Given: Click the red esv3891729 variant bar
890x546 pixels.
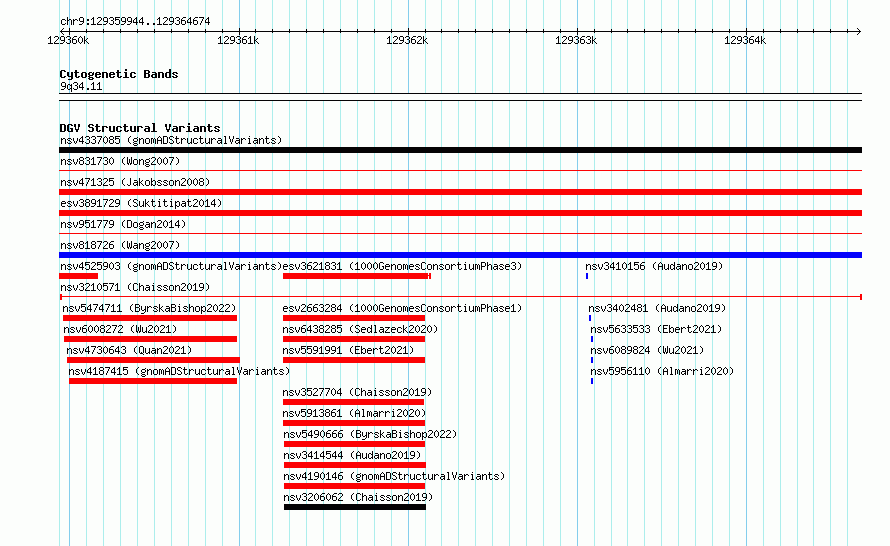Looking at the screenshot, I should click(460, 213).
